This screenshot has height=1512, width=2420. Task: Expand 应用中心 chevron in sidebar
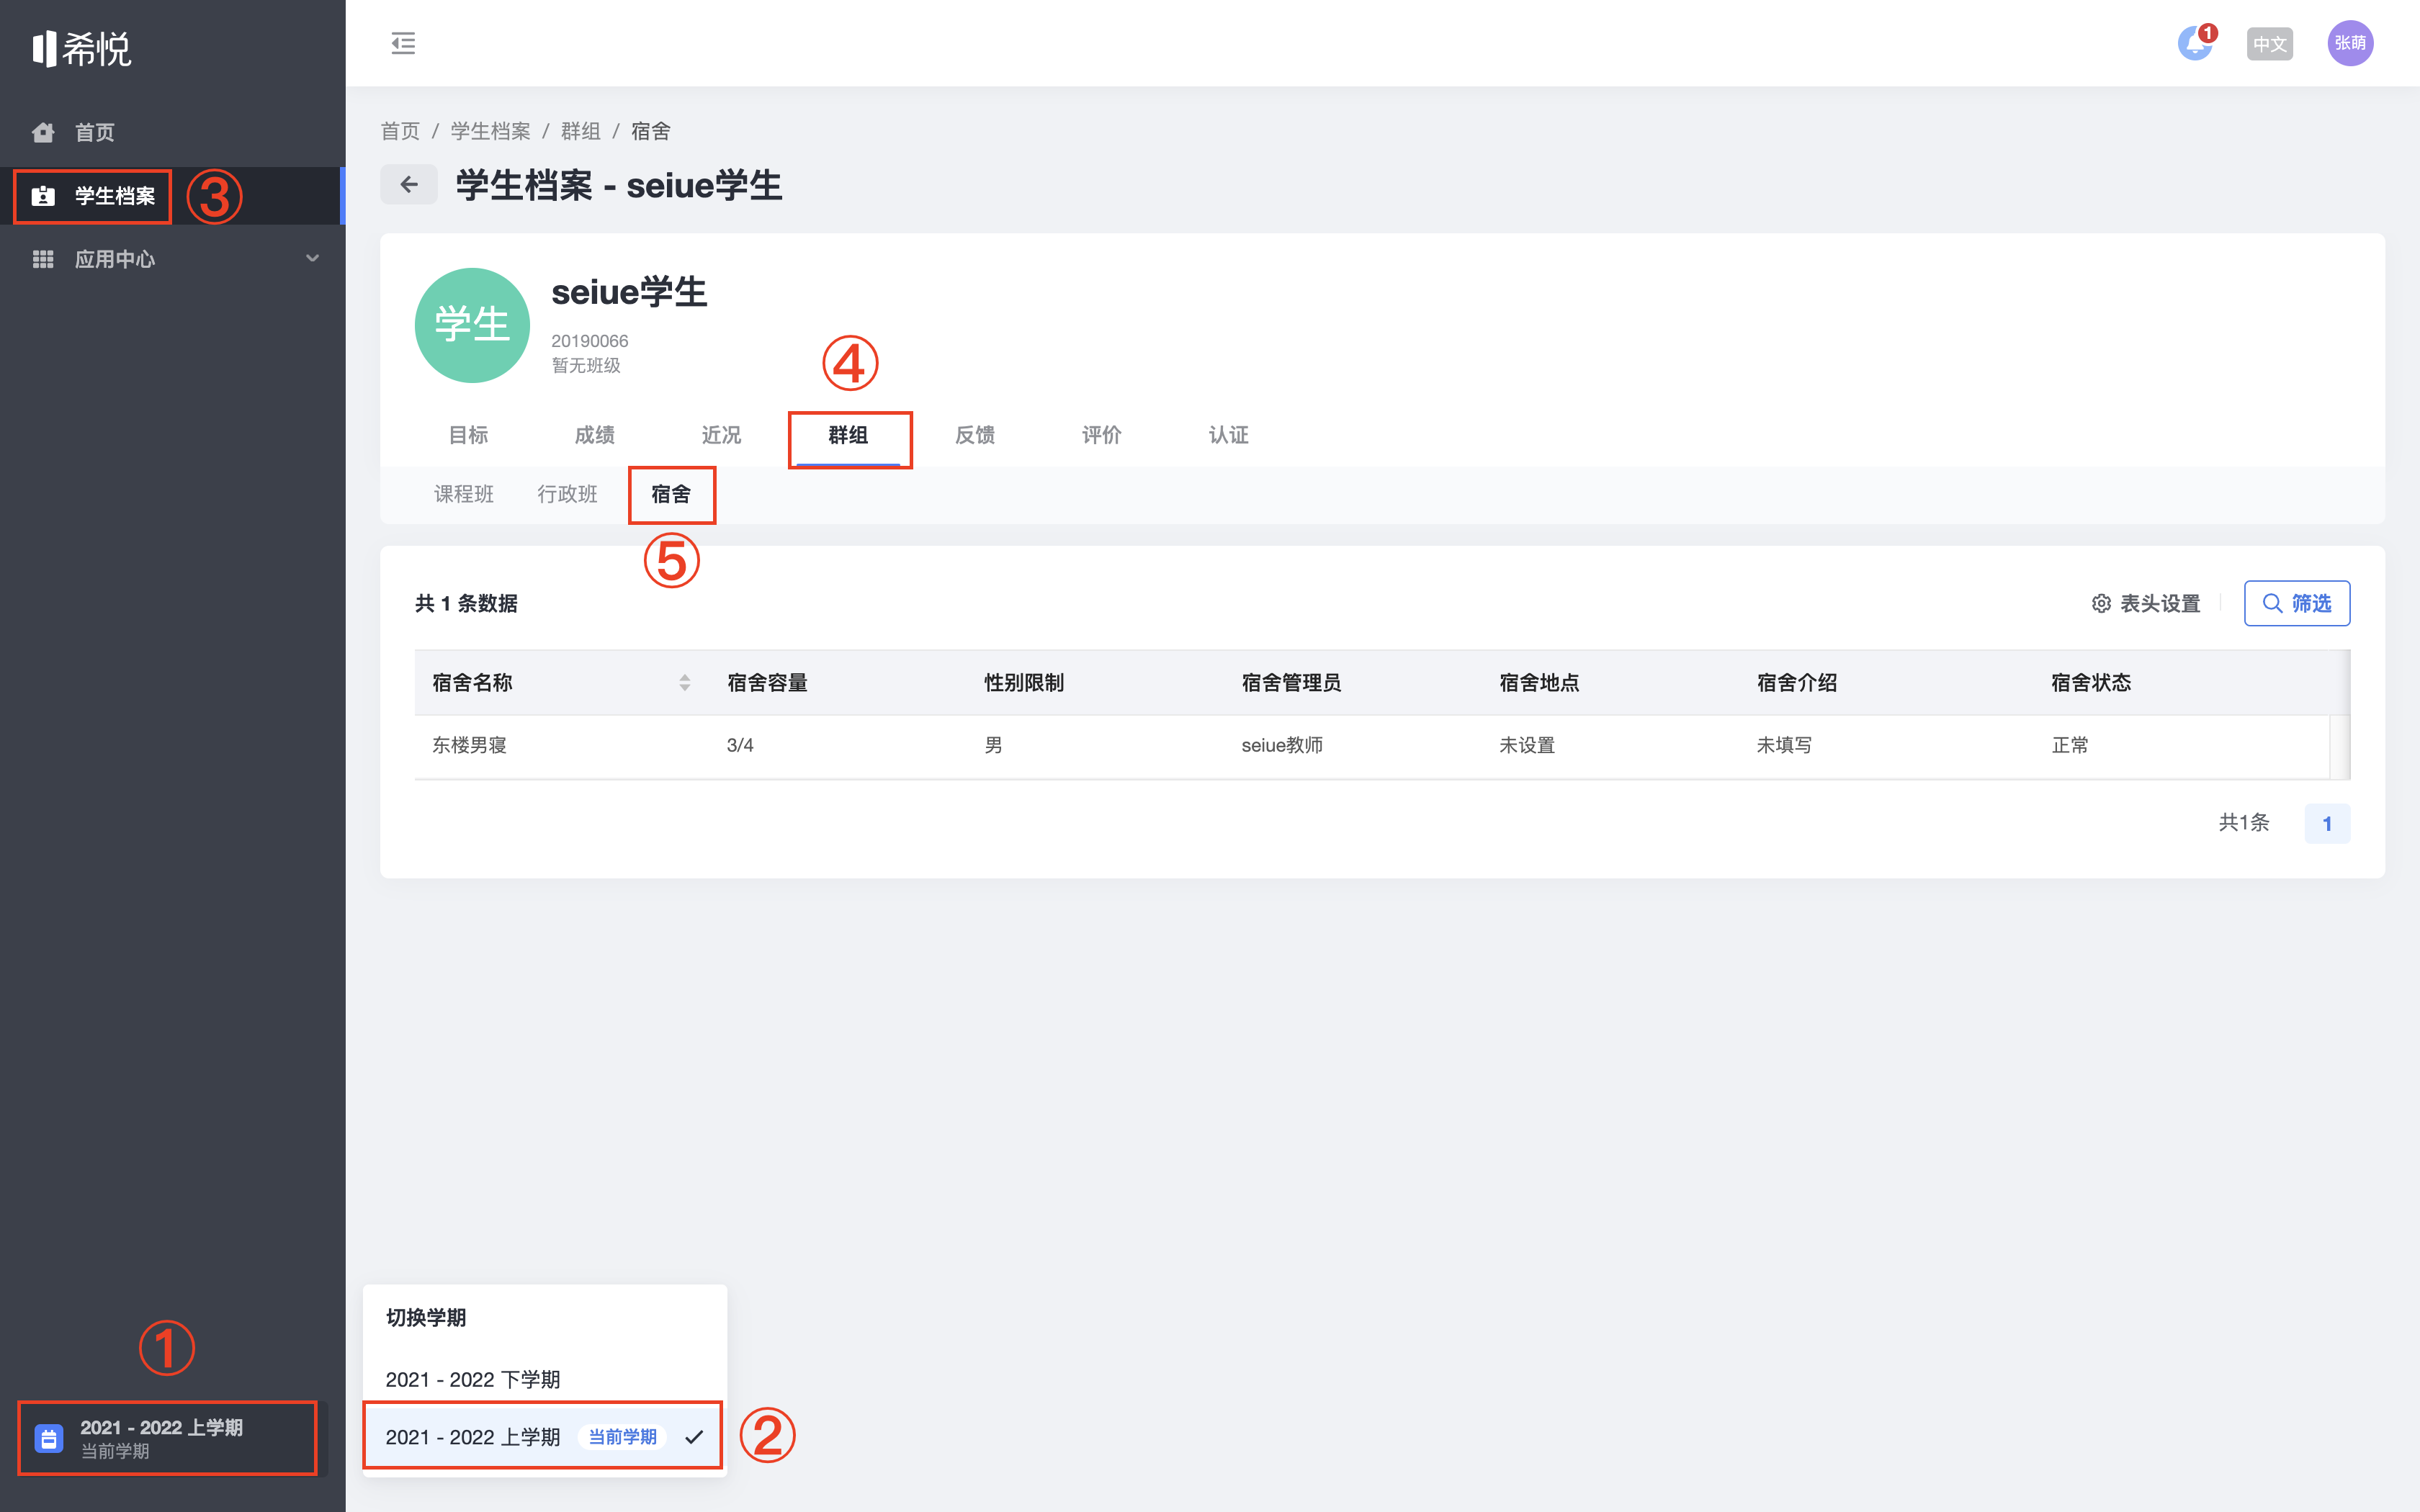click(312, 258)
